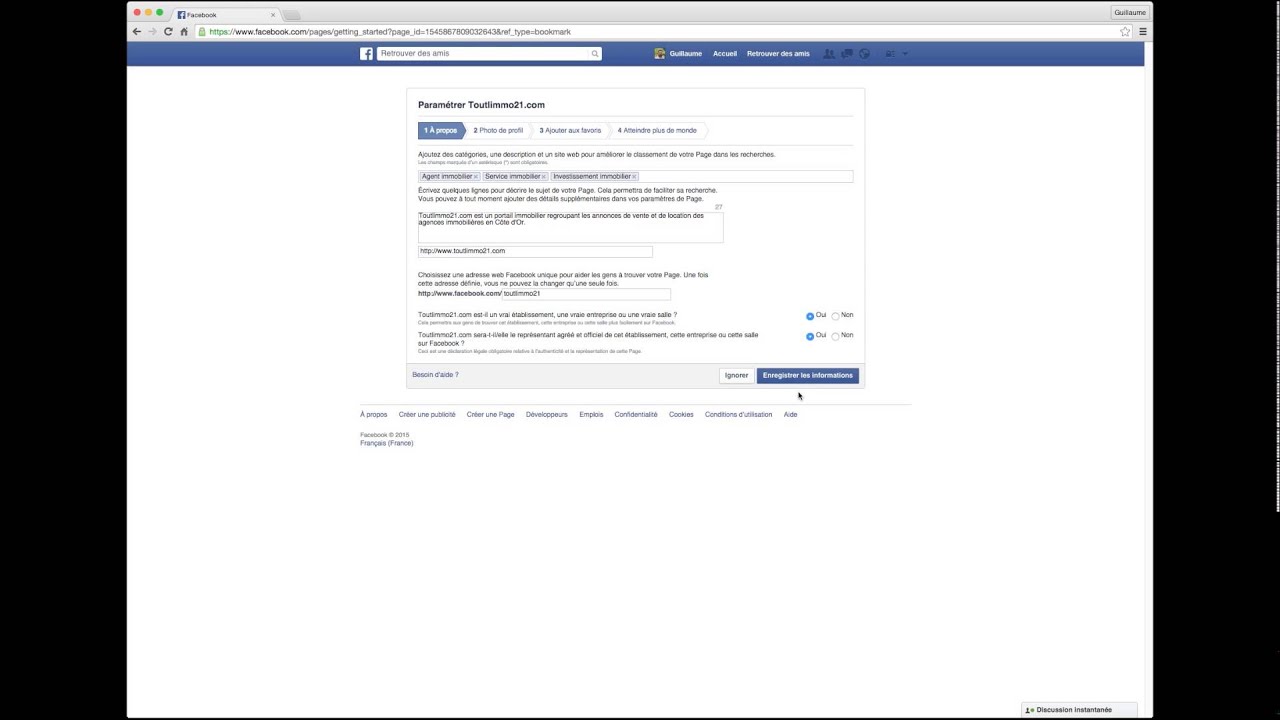Open the Développeurs footer link

coord(547,415)
